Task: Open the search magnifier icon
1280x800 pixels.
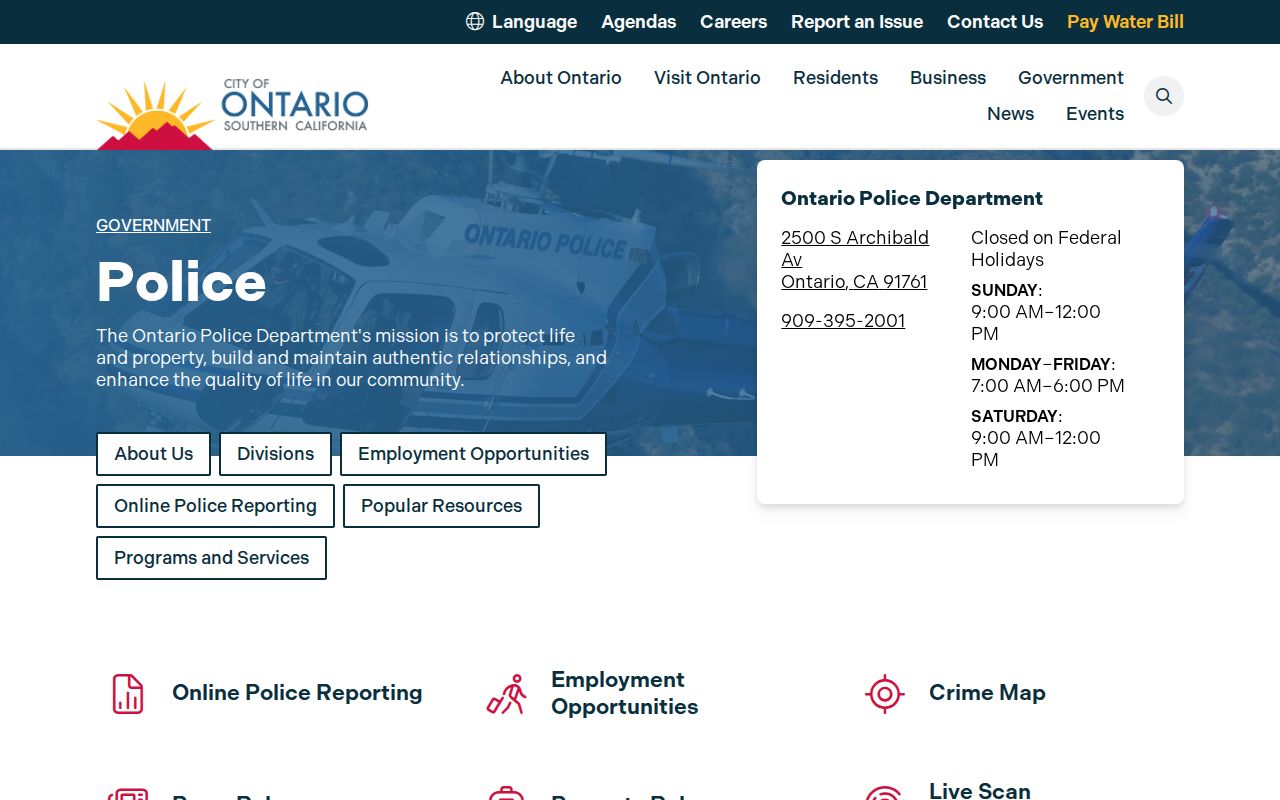Action: (x=1164, y=96)
